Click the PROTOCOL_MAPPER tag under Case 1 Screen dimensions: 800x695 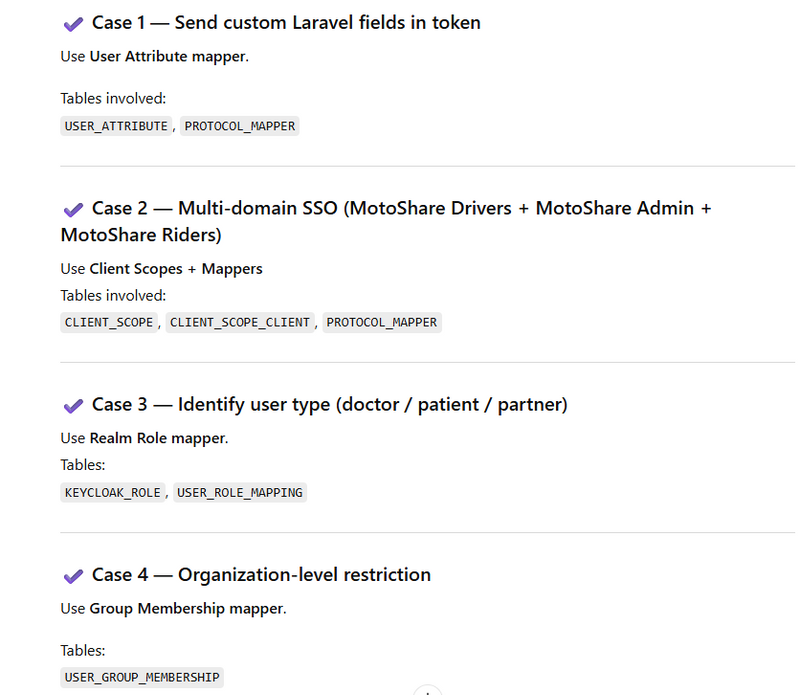(x=239, y=126)
